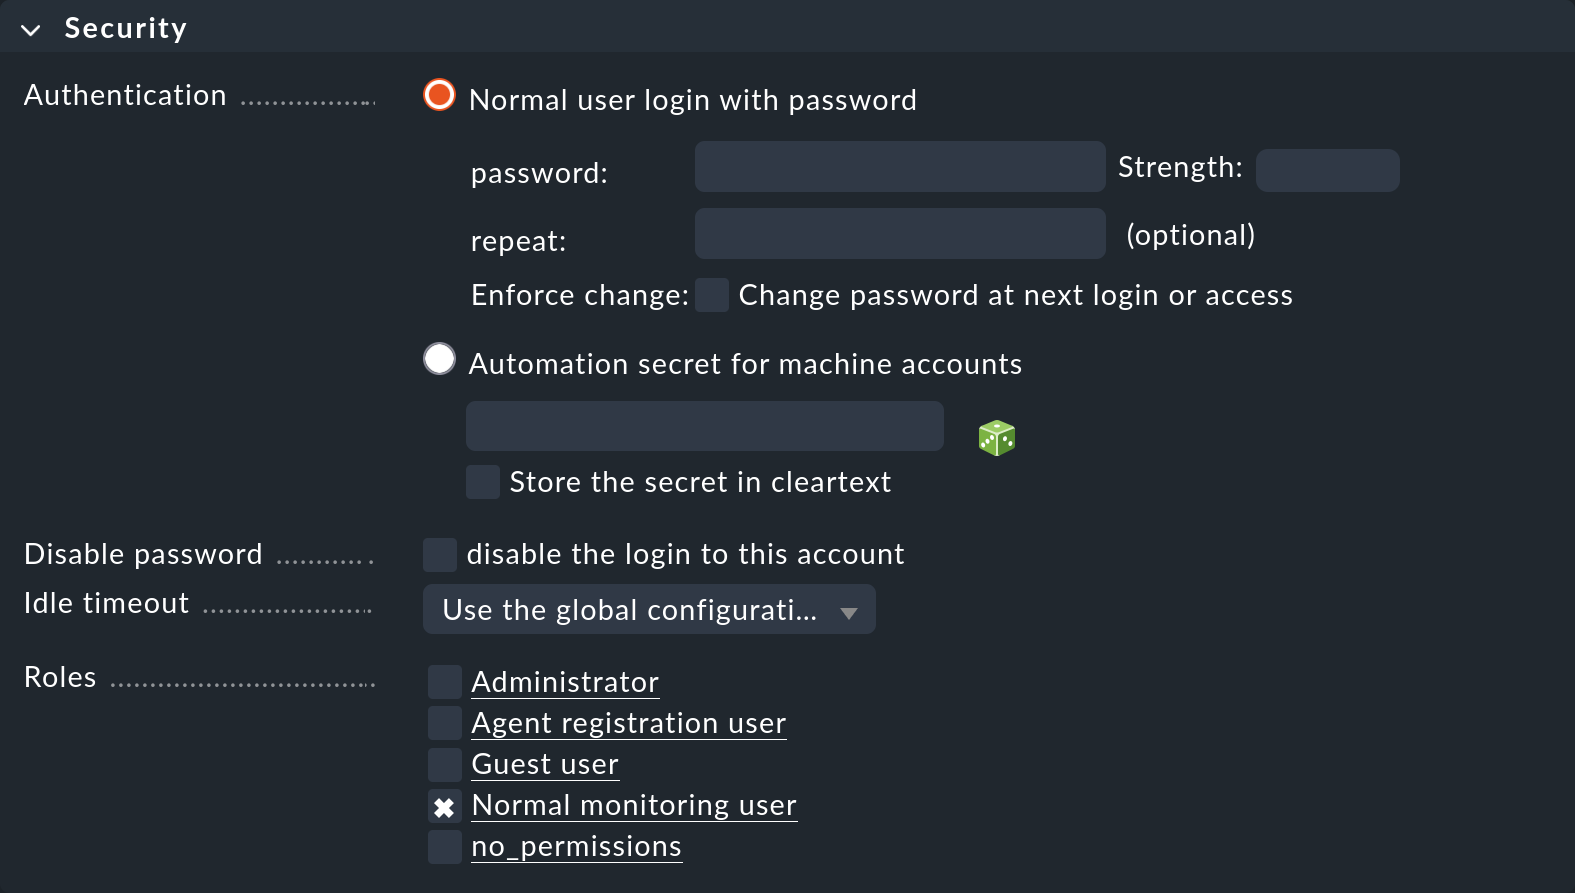Check the Guest user role checkbox
The image size is (1575, 893).
point(444,763)
